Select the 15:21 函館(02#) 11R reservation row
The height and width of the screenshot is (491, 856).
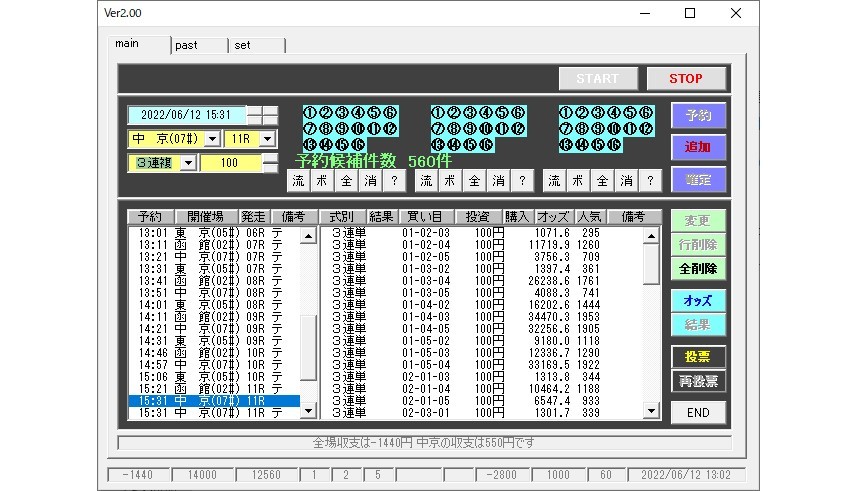click(214, 389)
